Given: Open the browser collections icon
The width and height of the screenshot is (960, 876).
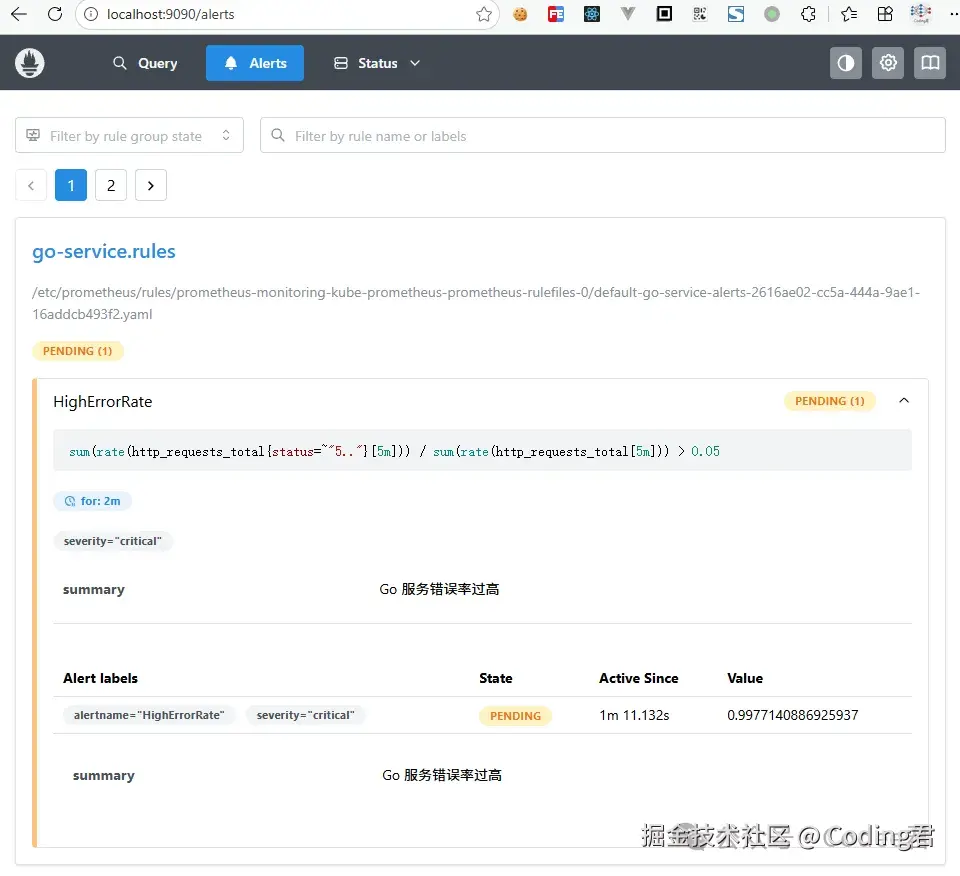Looking at the screenshot, I should (x=885, y=14).
